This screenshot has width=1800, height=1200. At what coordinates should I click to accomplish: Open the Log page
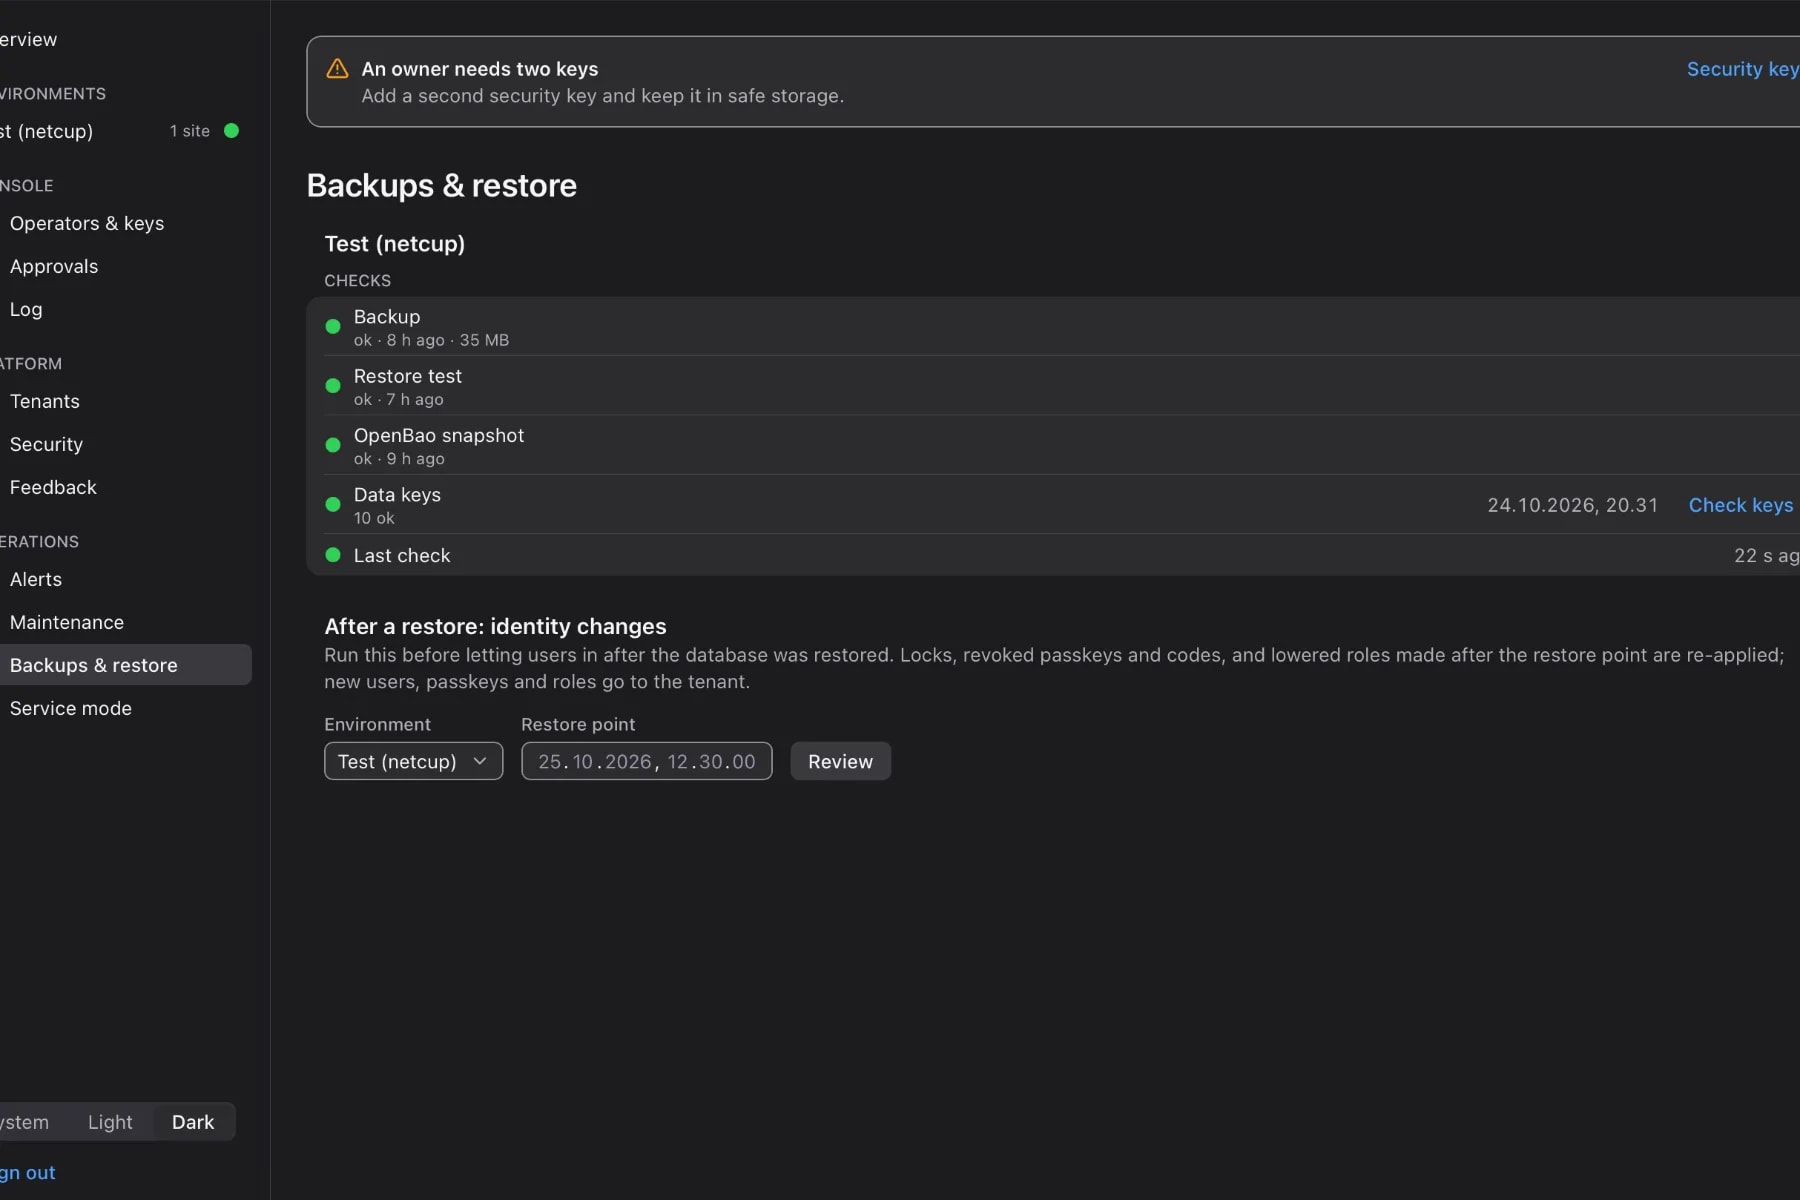click(x=26, y=309)
